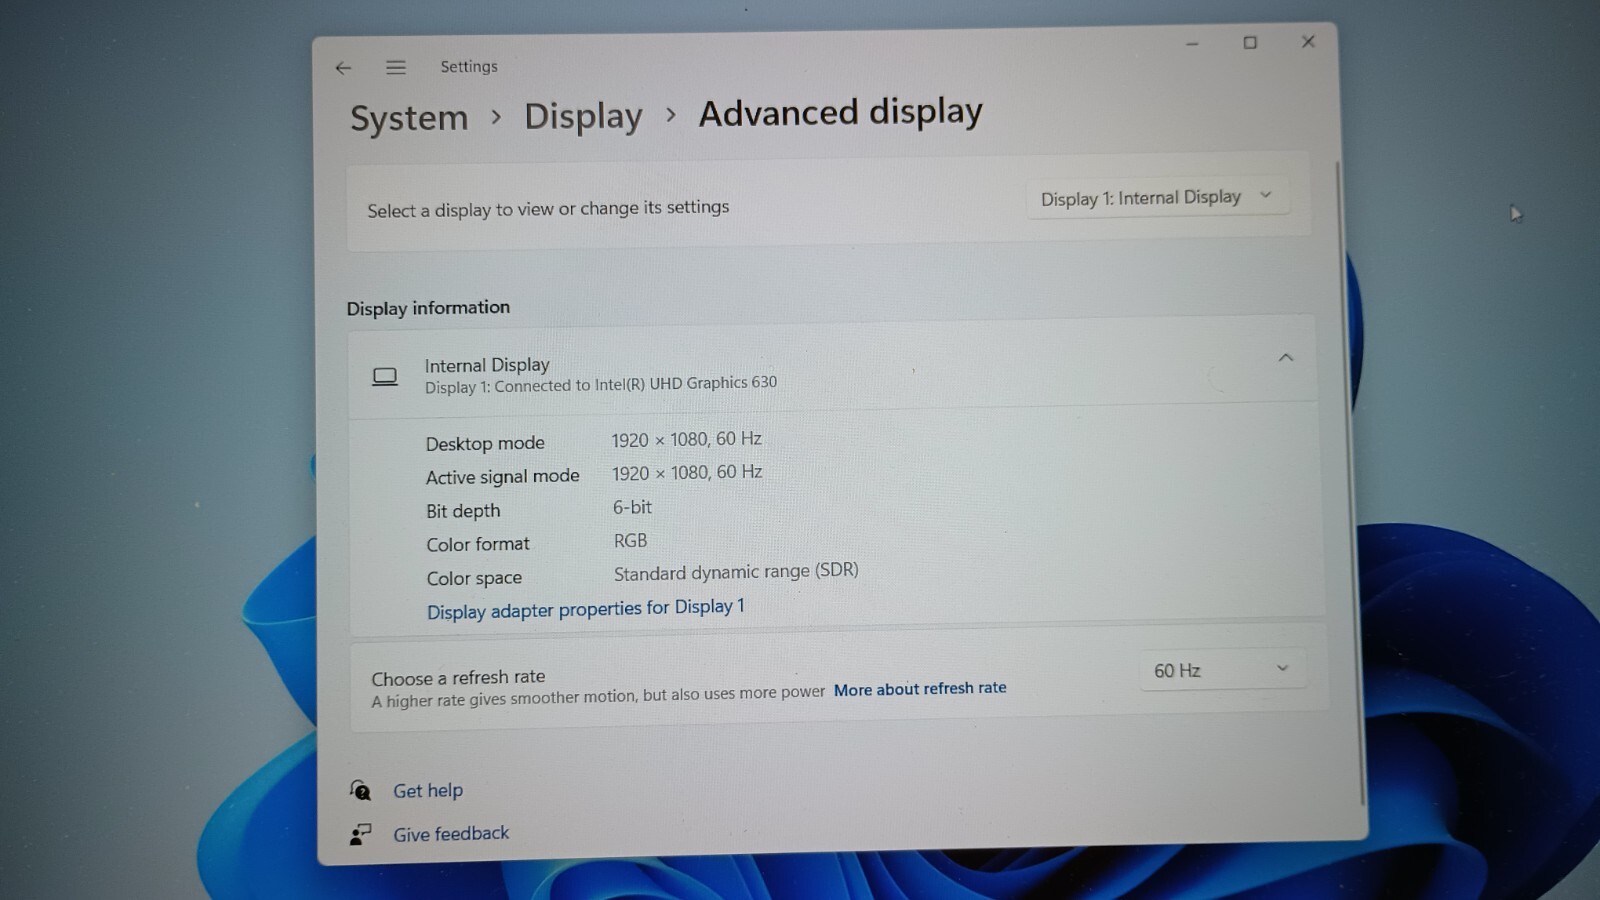Click the laptop icon beside Internal Display

pyautogui.click(x=385, y=377)
